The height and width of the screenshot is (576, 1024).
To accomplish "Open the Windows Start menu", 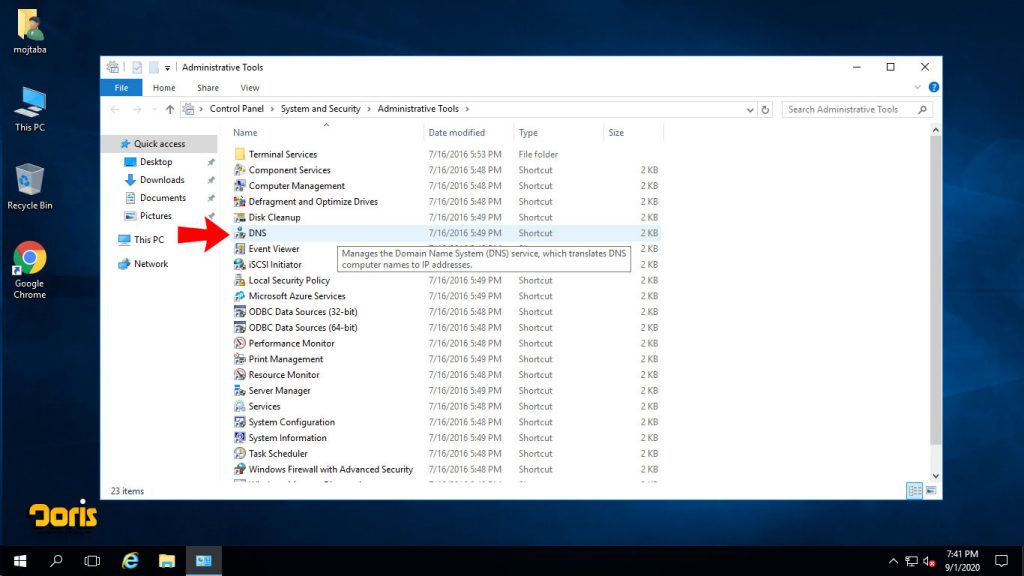I will click(x=20, y=561).
